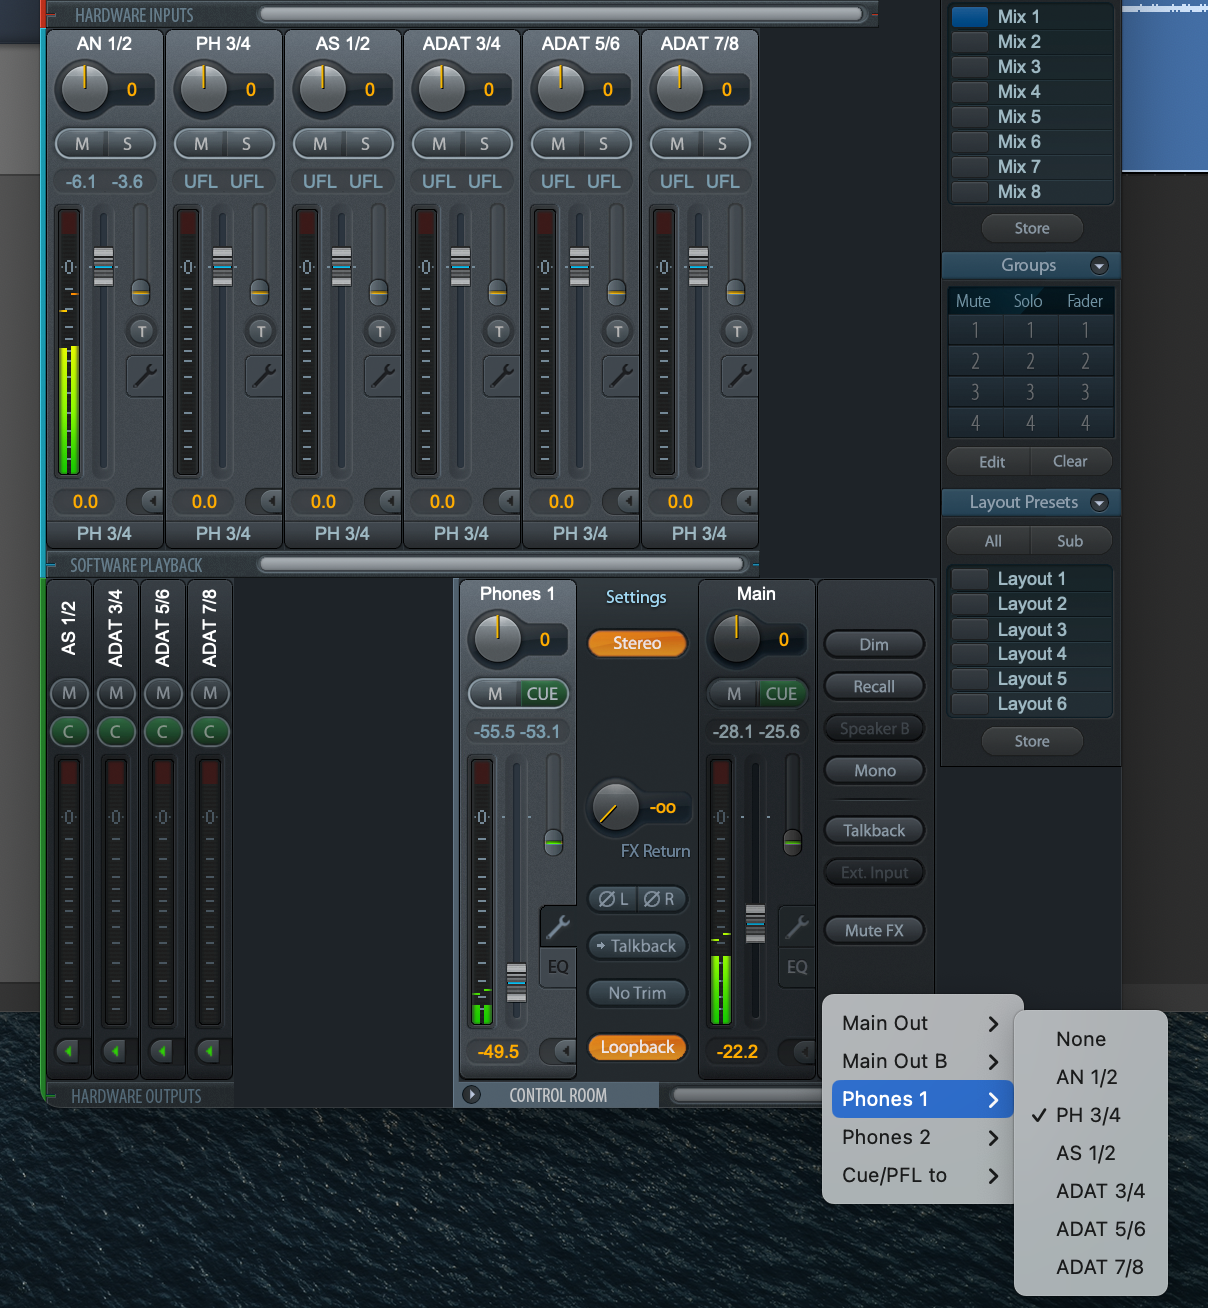1208x1308 pixels.
Task: Collapse the Layout Presets section
Action: 1099,503
